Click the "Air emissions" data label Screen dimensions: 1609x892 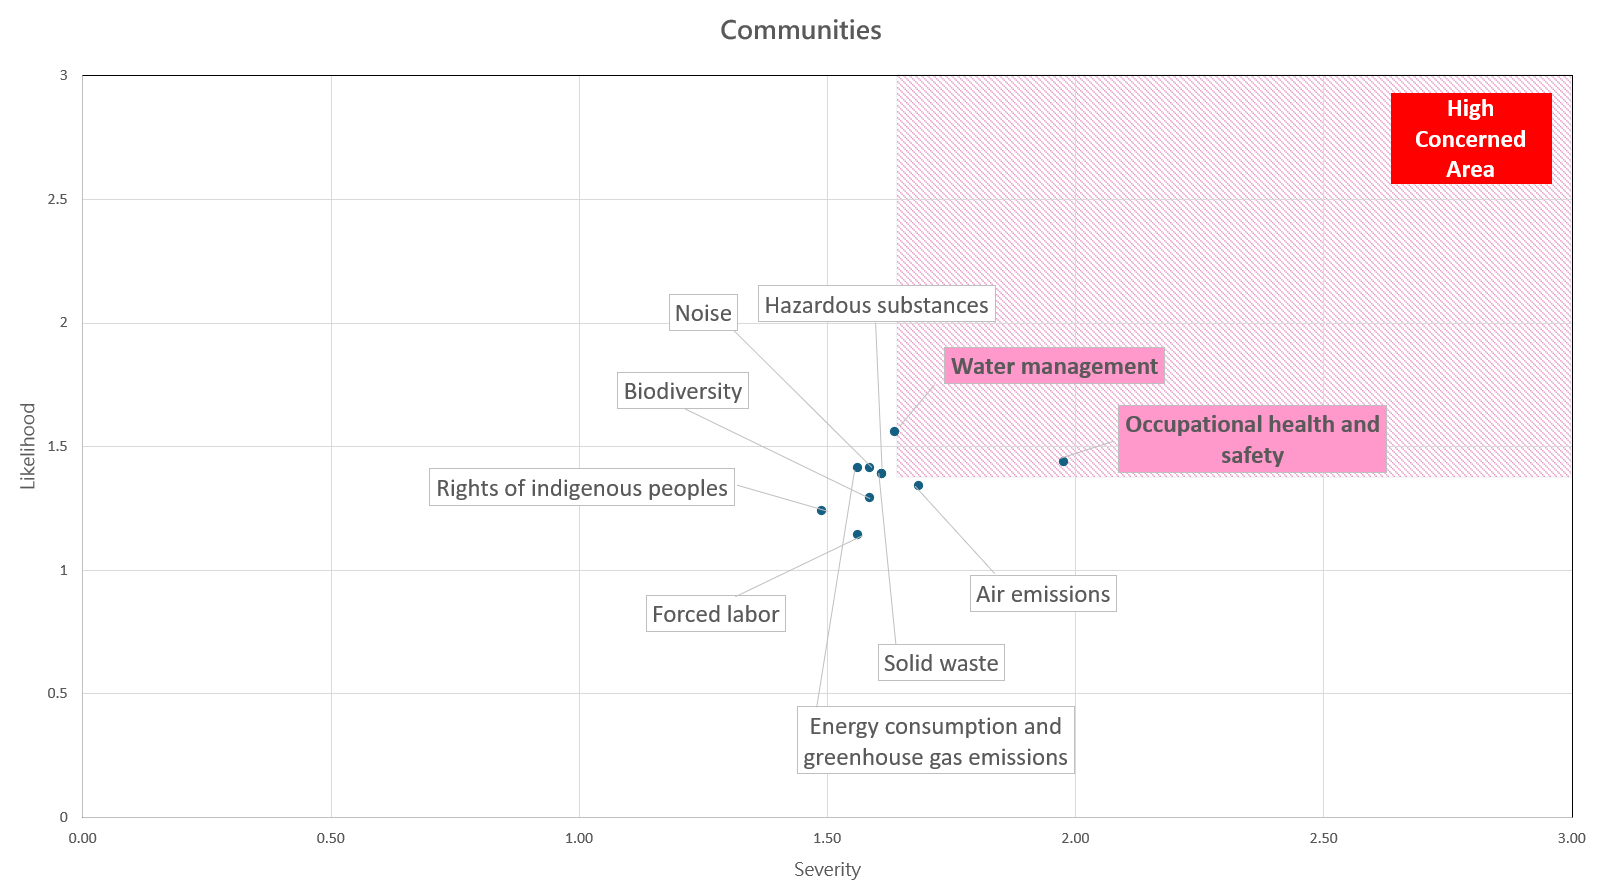1043,594
